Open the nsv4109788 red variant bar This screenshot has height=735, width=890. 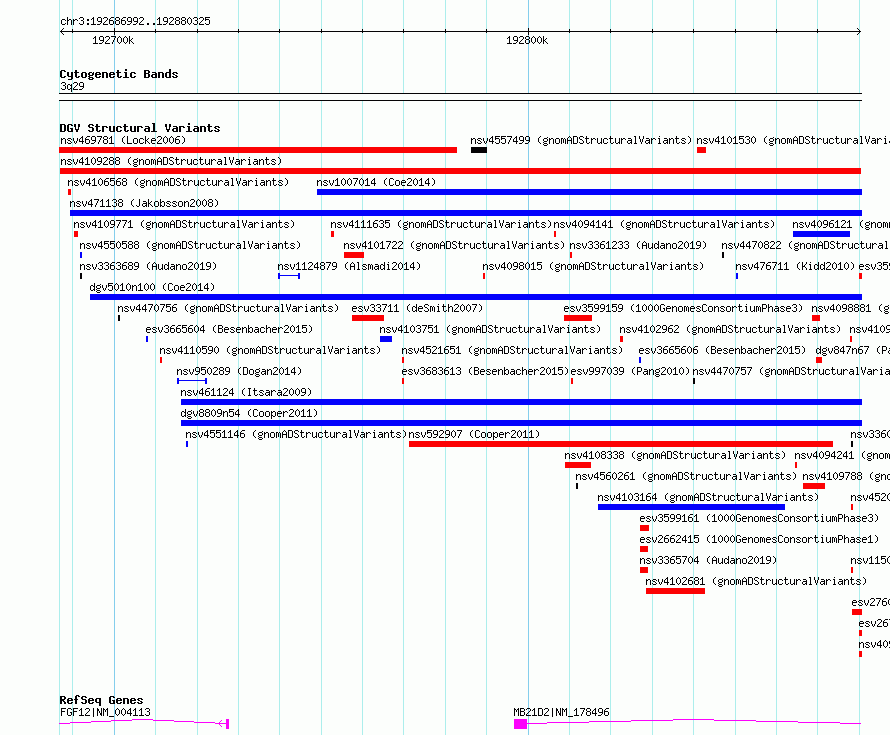[x=814, y=486]
